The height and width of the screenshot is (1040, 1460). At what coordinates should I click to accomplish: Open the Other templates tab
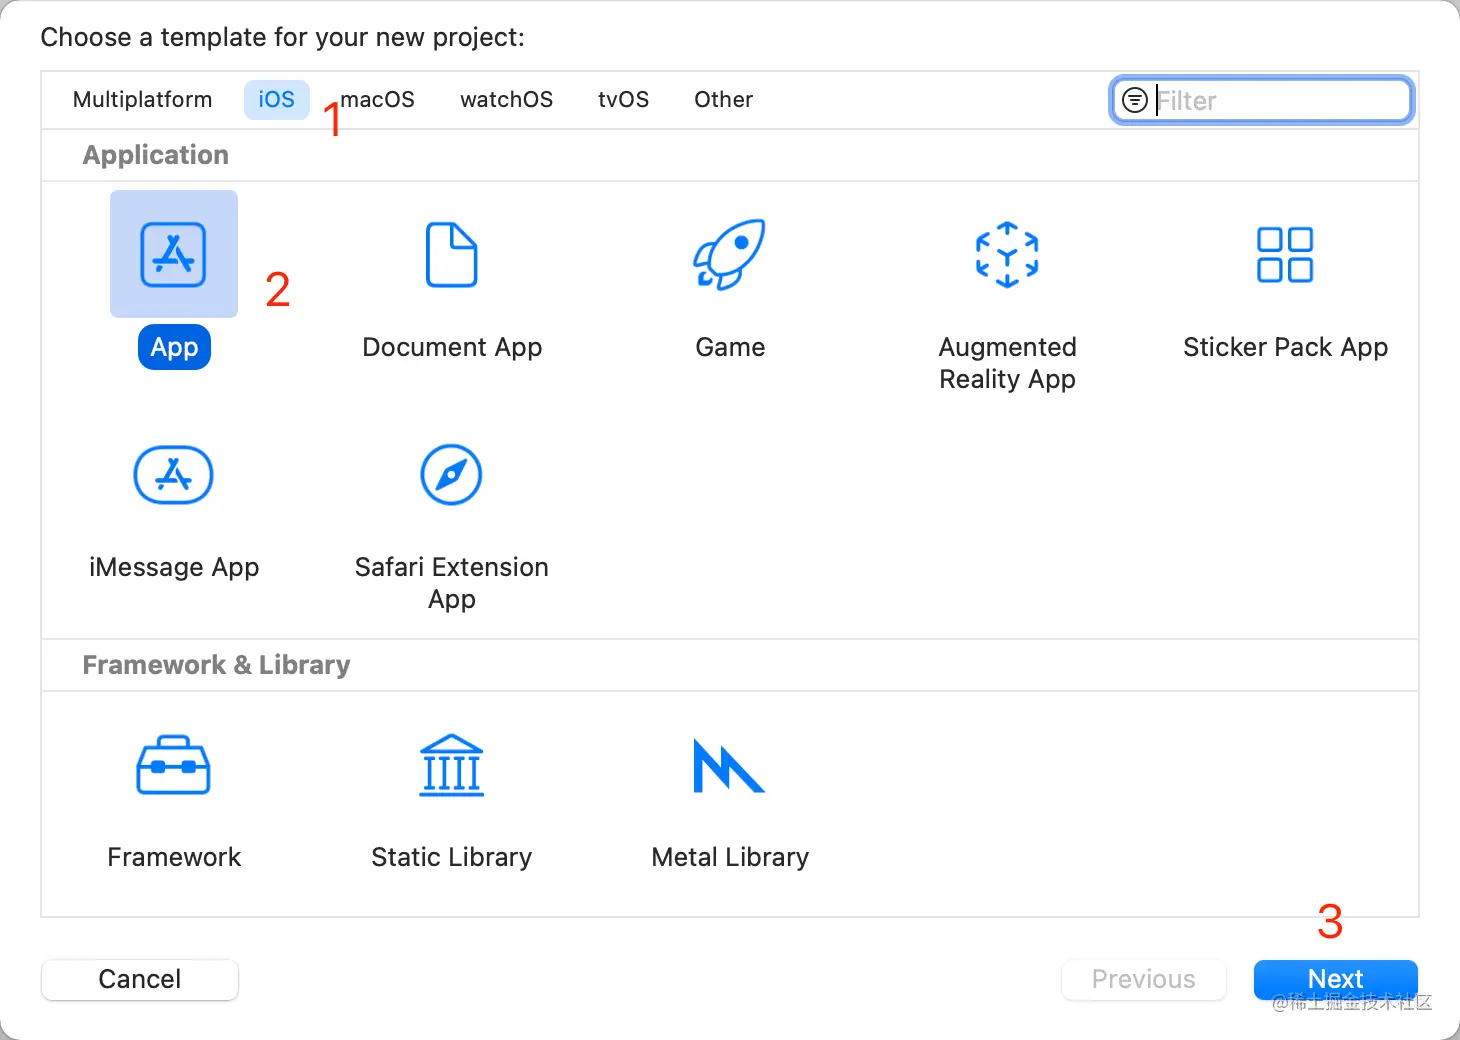tap(723, 99)
